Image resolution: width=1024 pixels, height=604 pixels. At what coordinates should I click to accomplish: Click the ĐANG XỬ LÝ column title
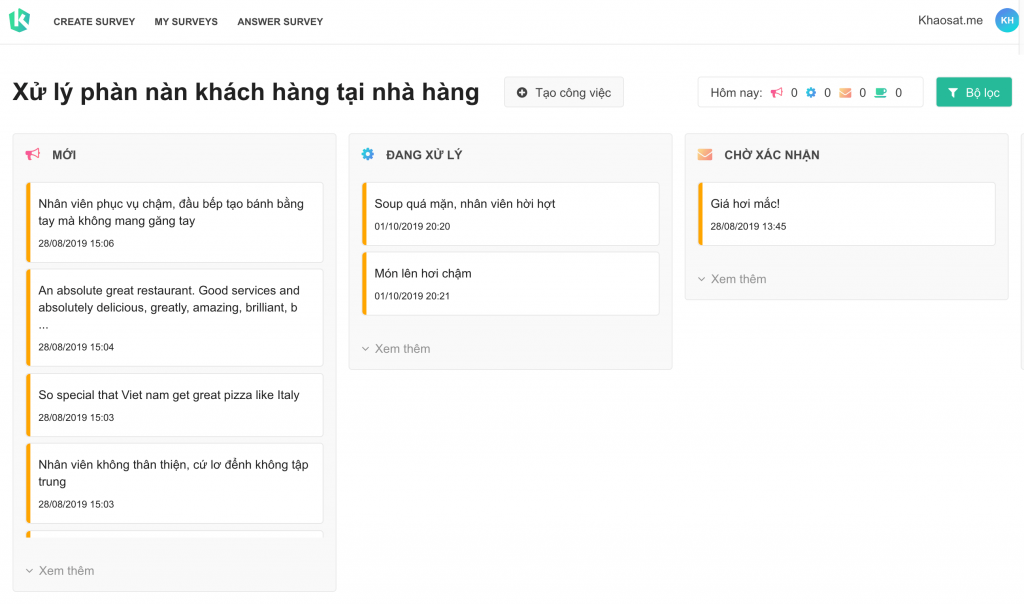click(424, 155)
